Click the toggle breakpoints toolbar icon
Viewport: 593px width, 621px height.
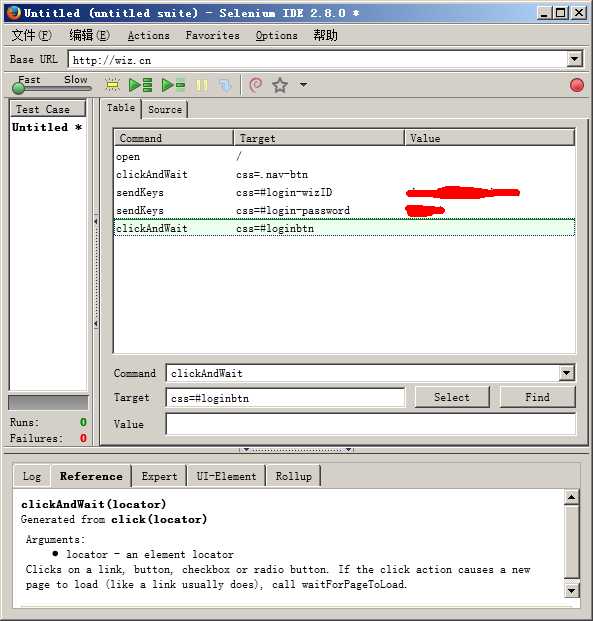click(x=112, y=85)
